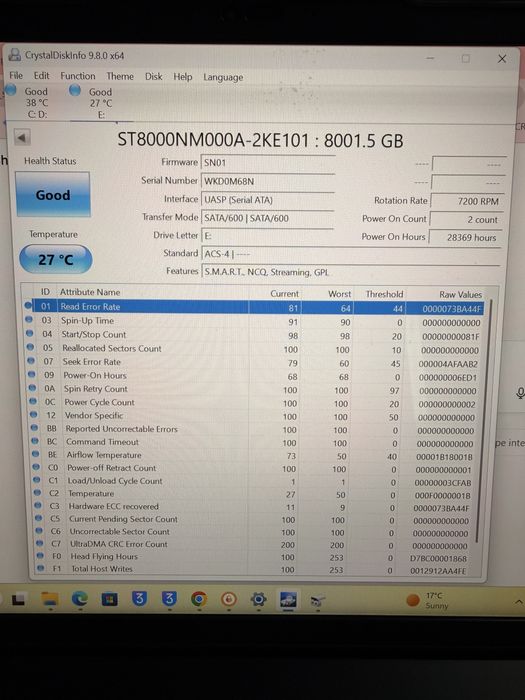Open File Explorer from the taskbar
Image resolution: width=525 pixels, height=700 pixels.
(x=50, y=600)
